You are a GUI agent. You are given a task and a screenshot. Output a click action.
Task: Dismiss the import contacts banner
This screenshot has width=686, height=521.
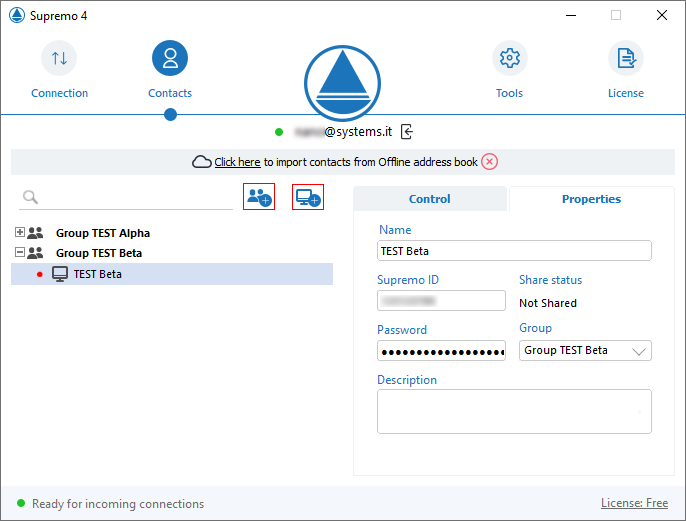(490, 162)
